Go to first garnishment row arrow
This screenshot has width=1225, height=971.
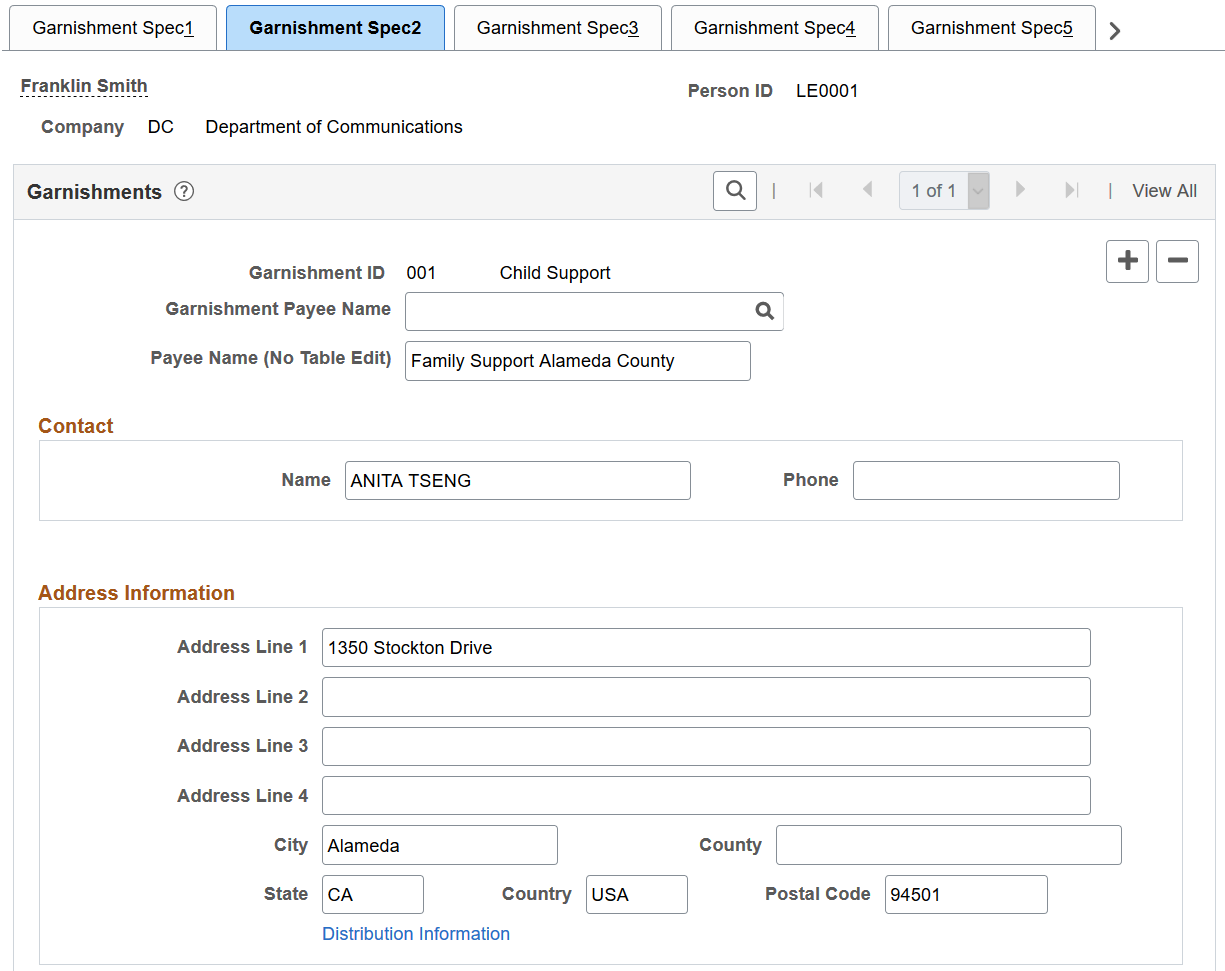coord(816,190)
